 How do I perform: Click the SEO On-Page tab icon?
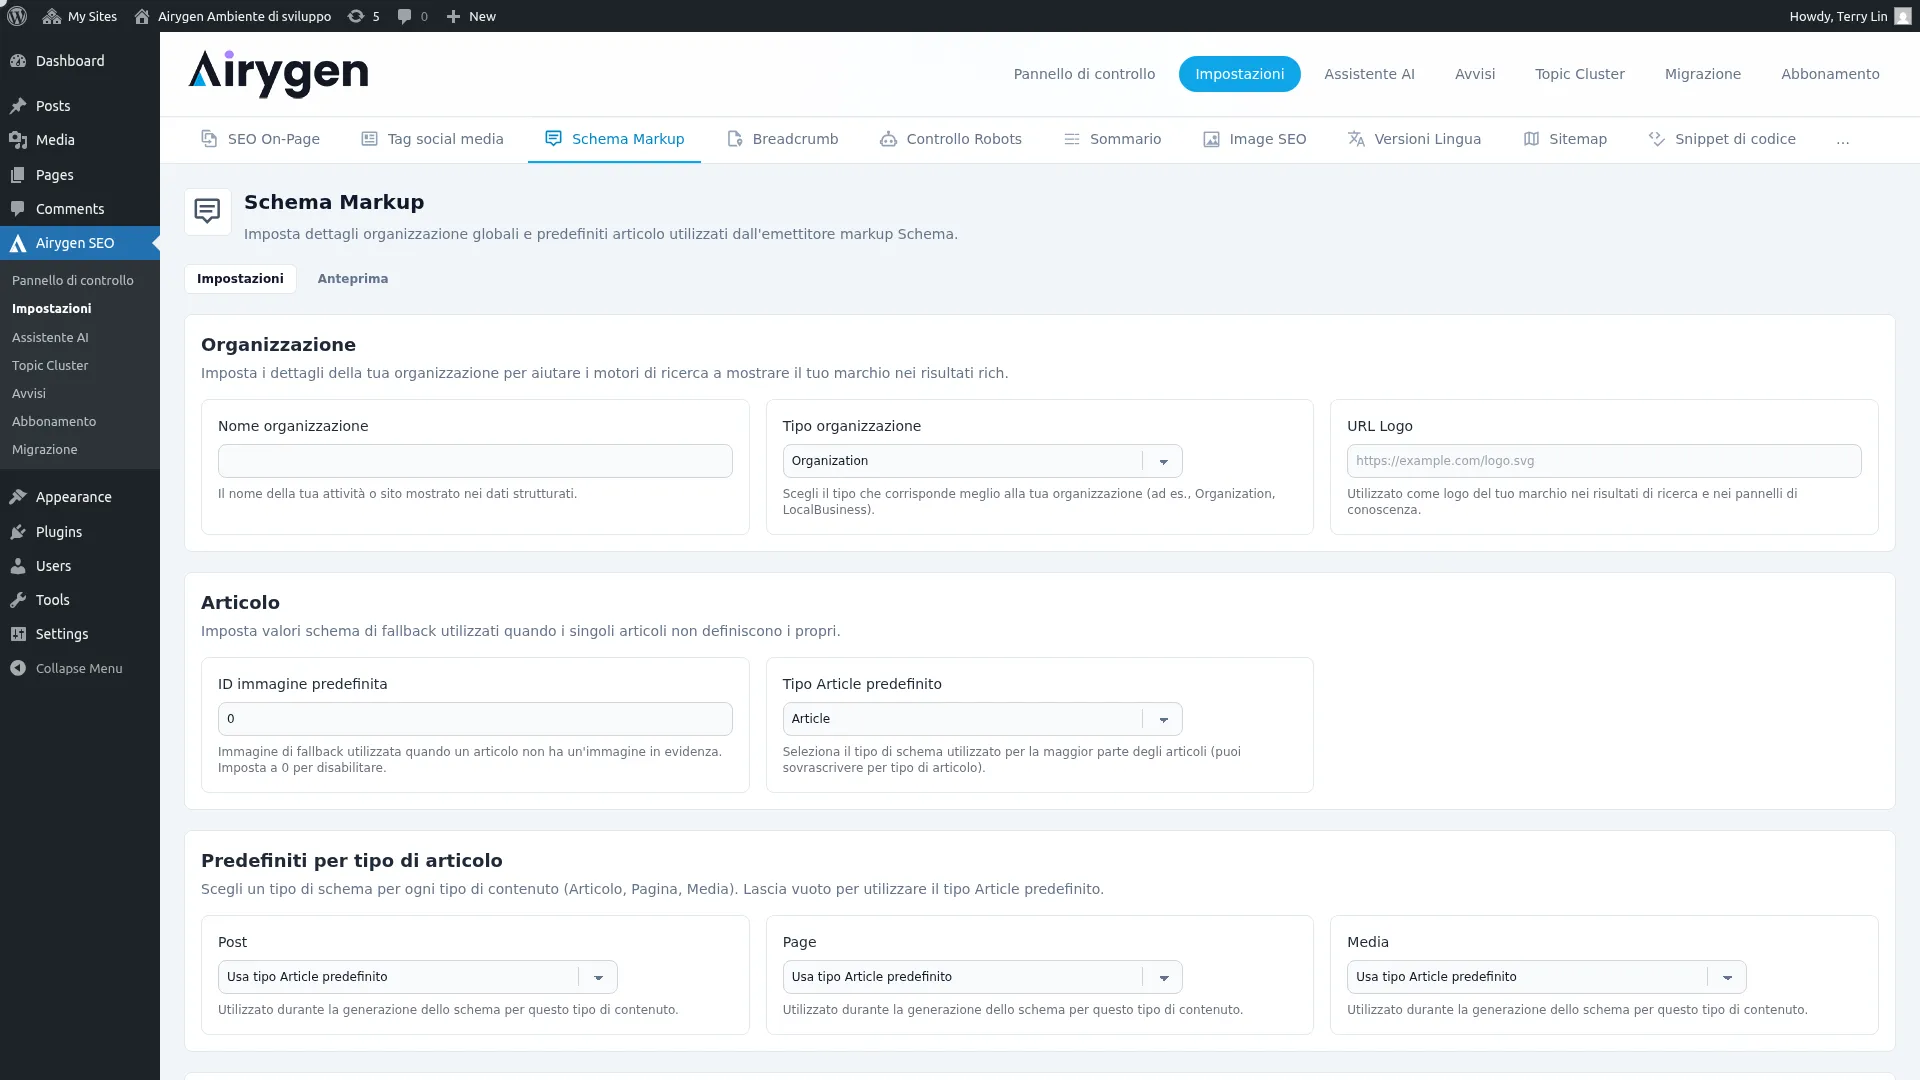209,139
